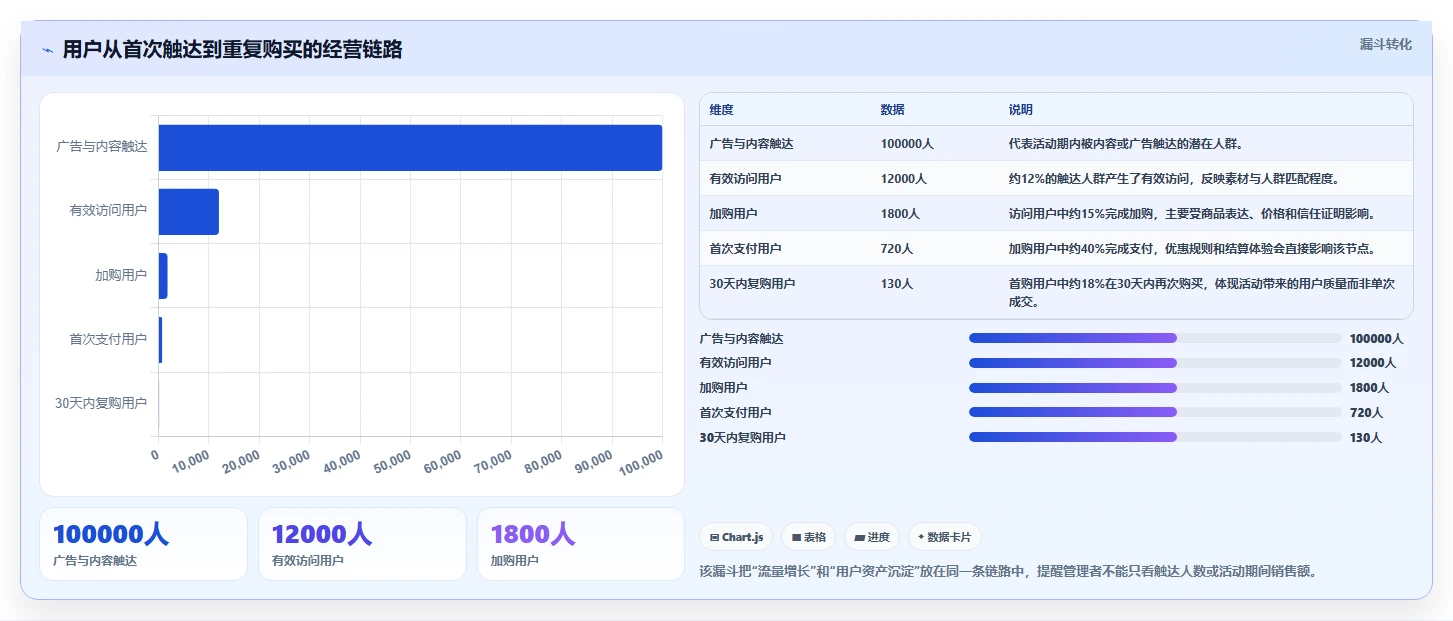1453x621 pixels.
Task: Click the 有效访问用户 bar in the chart
Action: tap(189, 211)
